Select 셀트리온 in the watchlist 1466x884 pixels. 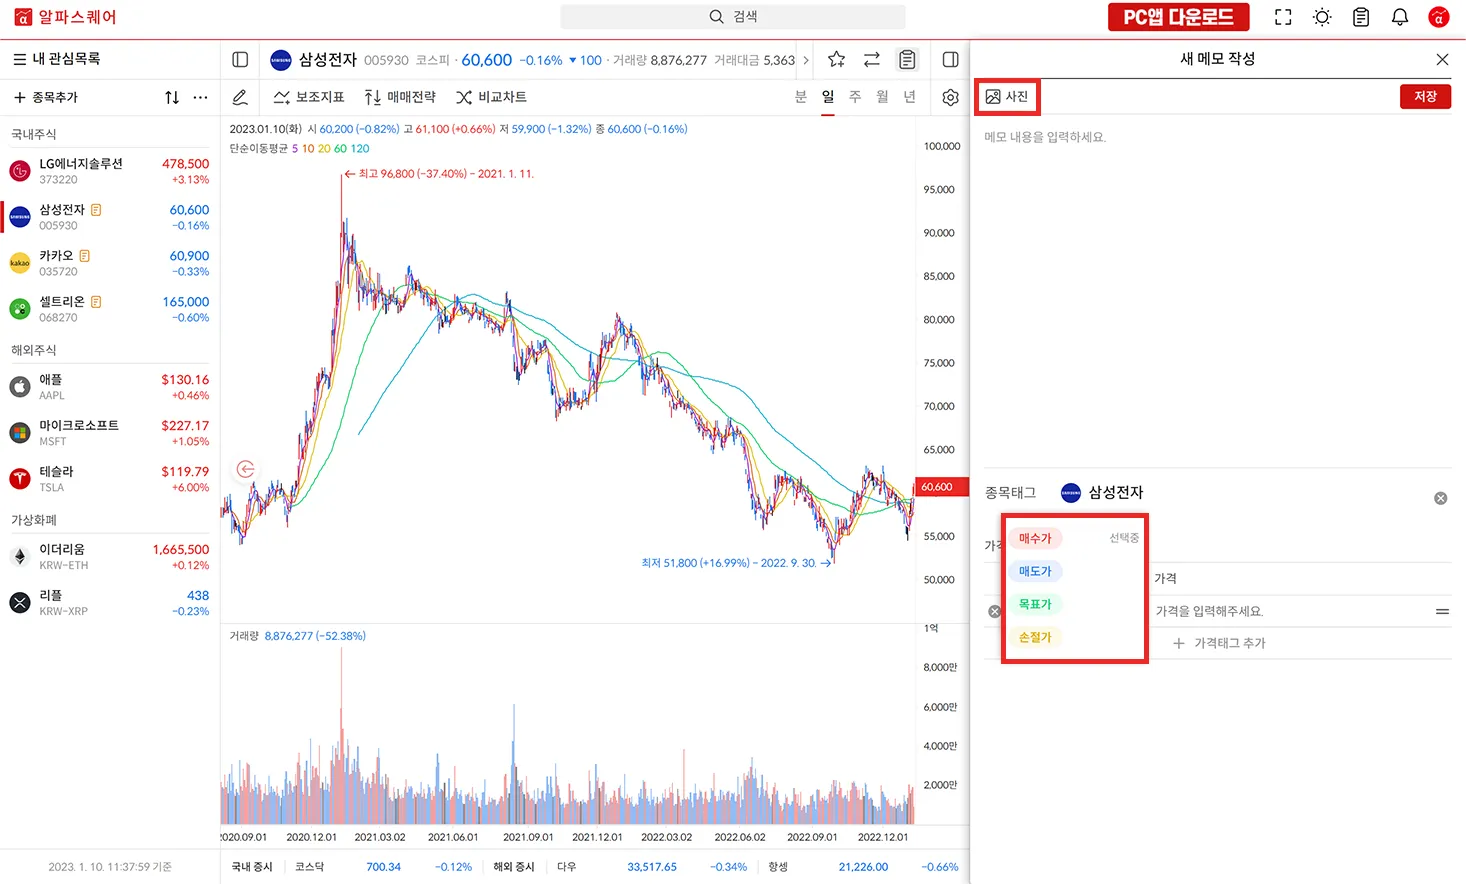110,309
